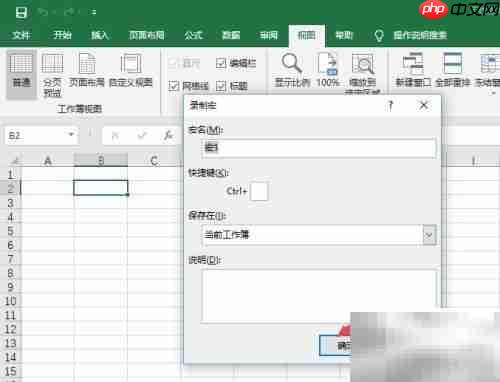Select 分页预览 (Page Break Preview) view
This screenshot has width=500, height=382.
pyautogui.click(x=52, y=75)
